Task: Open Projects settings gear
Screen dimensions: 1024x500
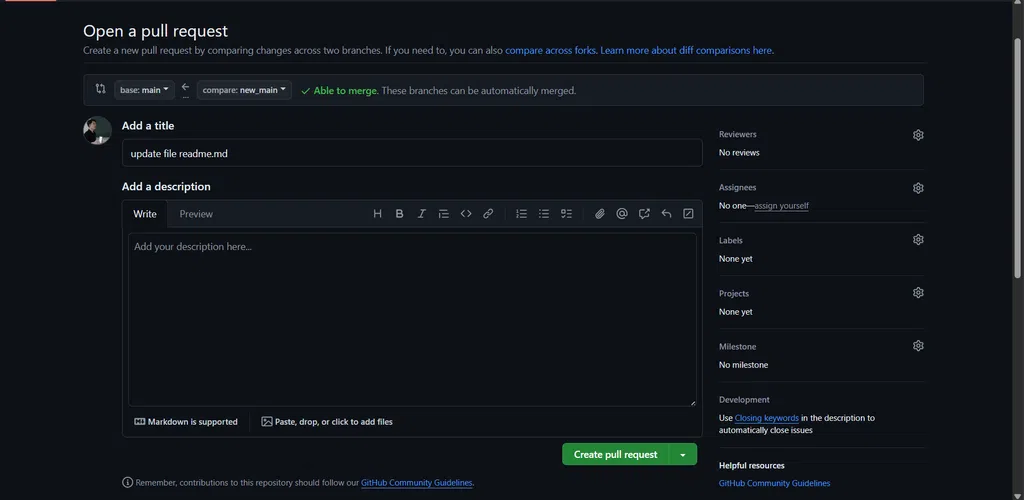Action: [918, 292]
